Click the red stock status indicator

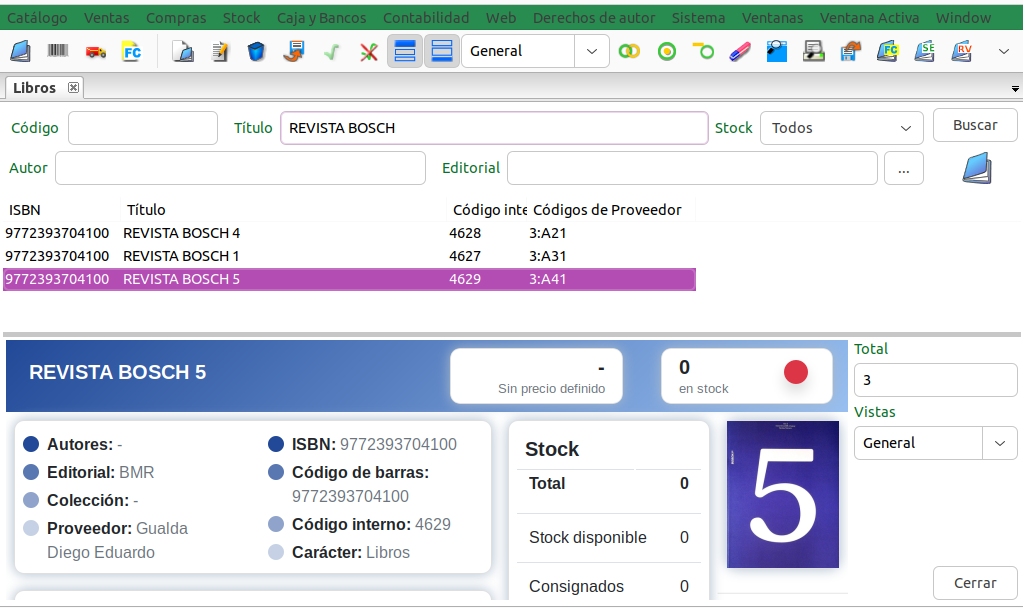[795, 372]
